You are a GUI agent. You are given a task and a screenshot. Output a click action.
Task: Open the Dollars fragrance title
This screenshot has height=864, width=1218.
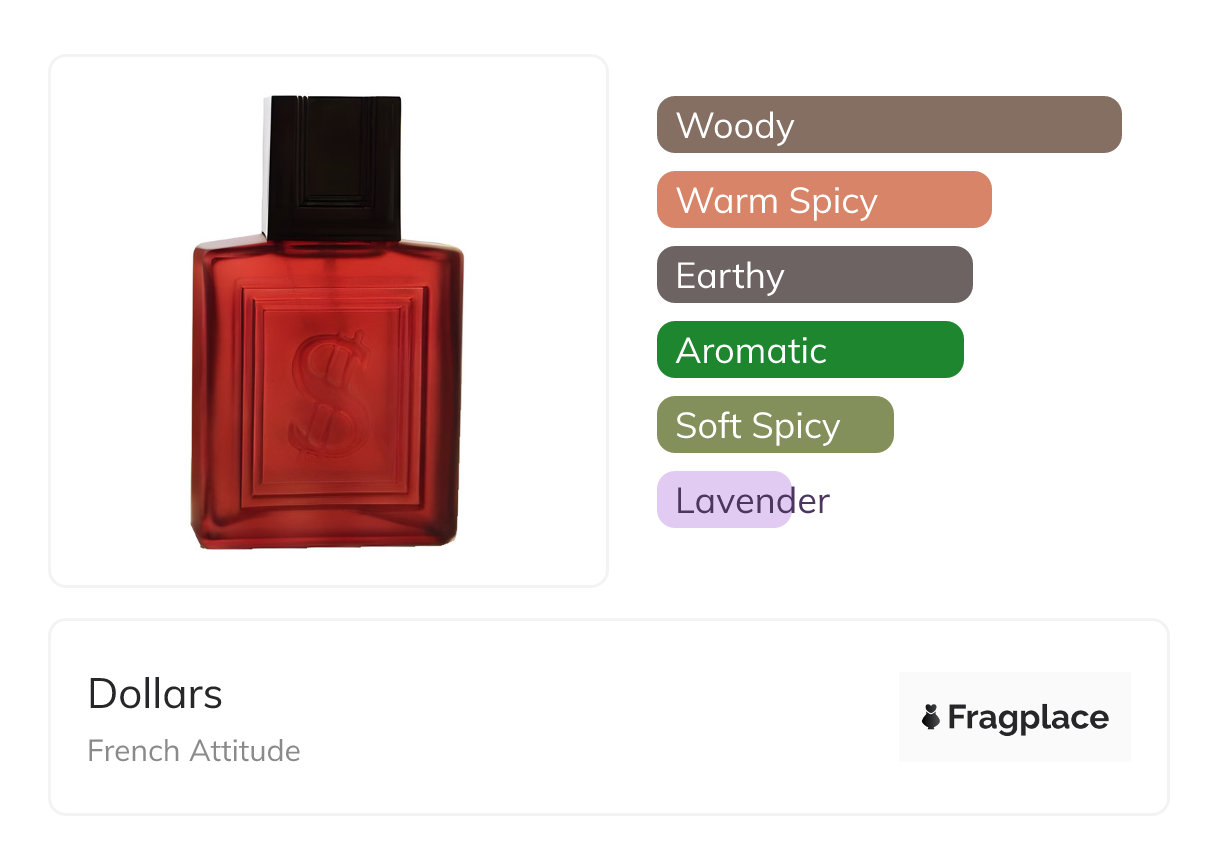point(155,694)
